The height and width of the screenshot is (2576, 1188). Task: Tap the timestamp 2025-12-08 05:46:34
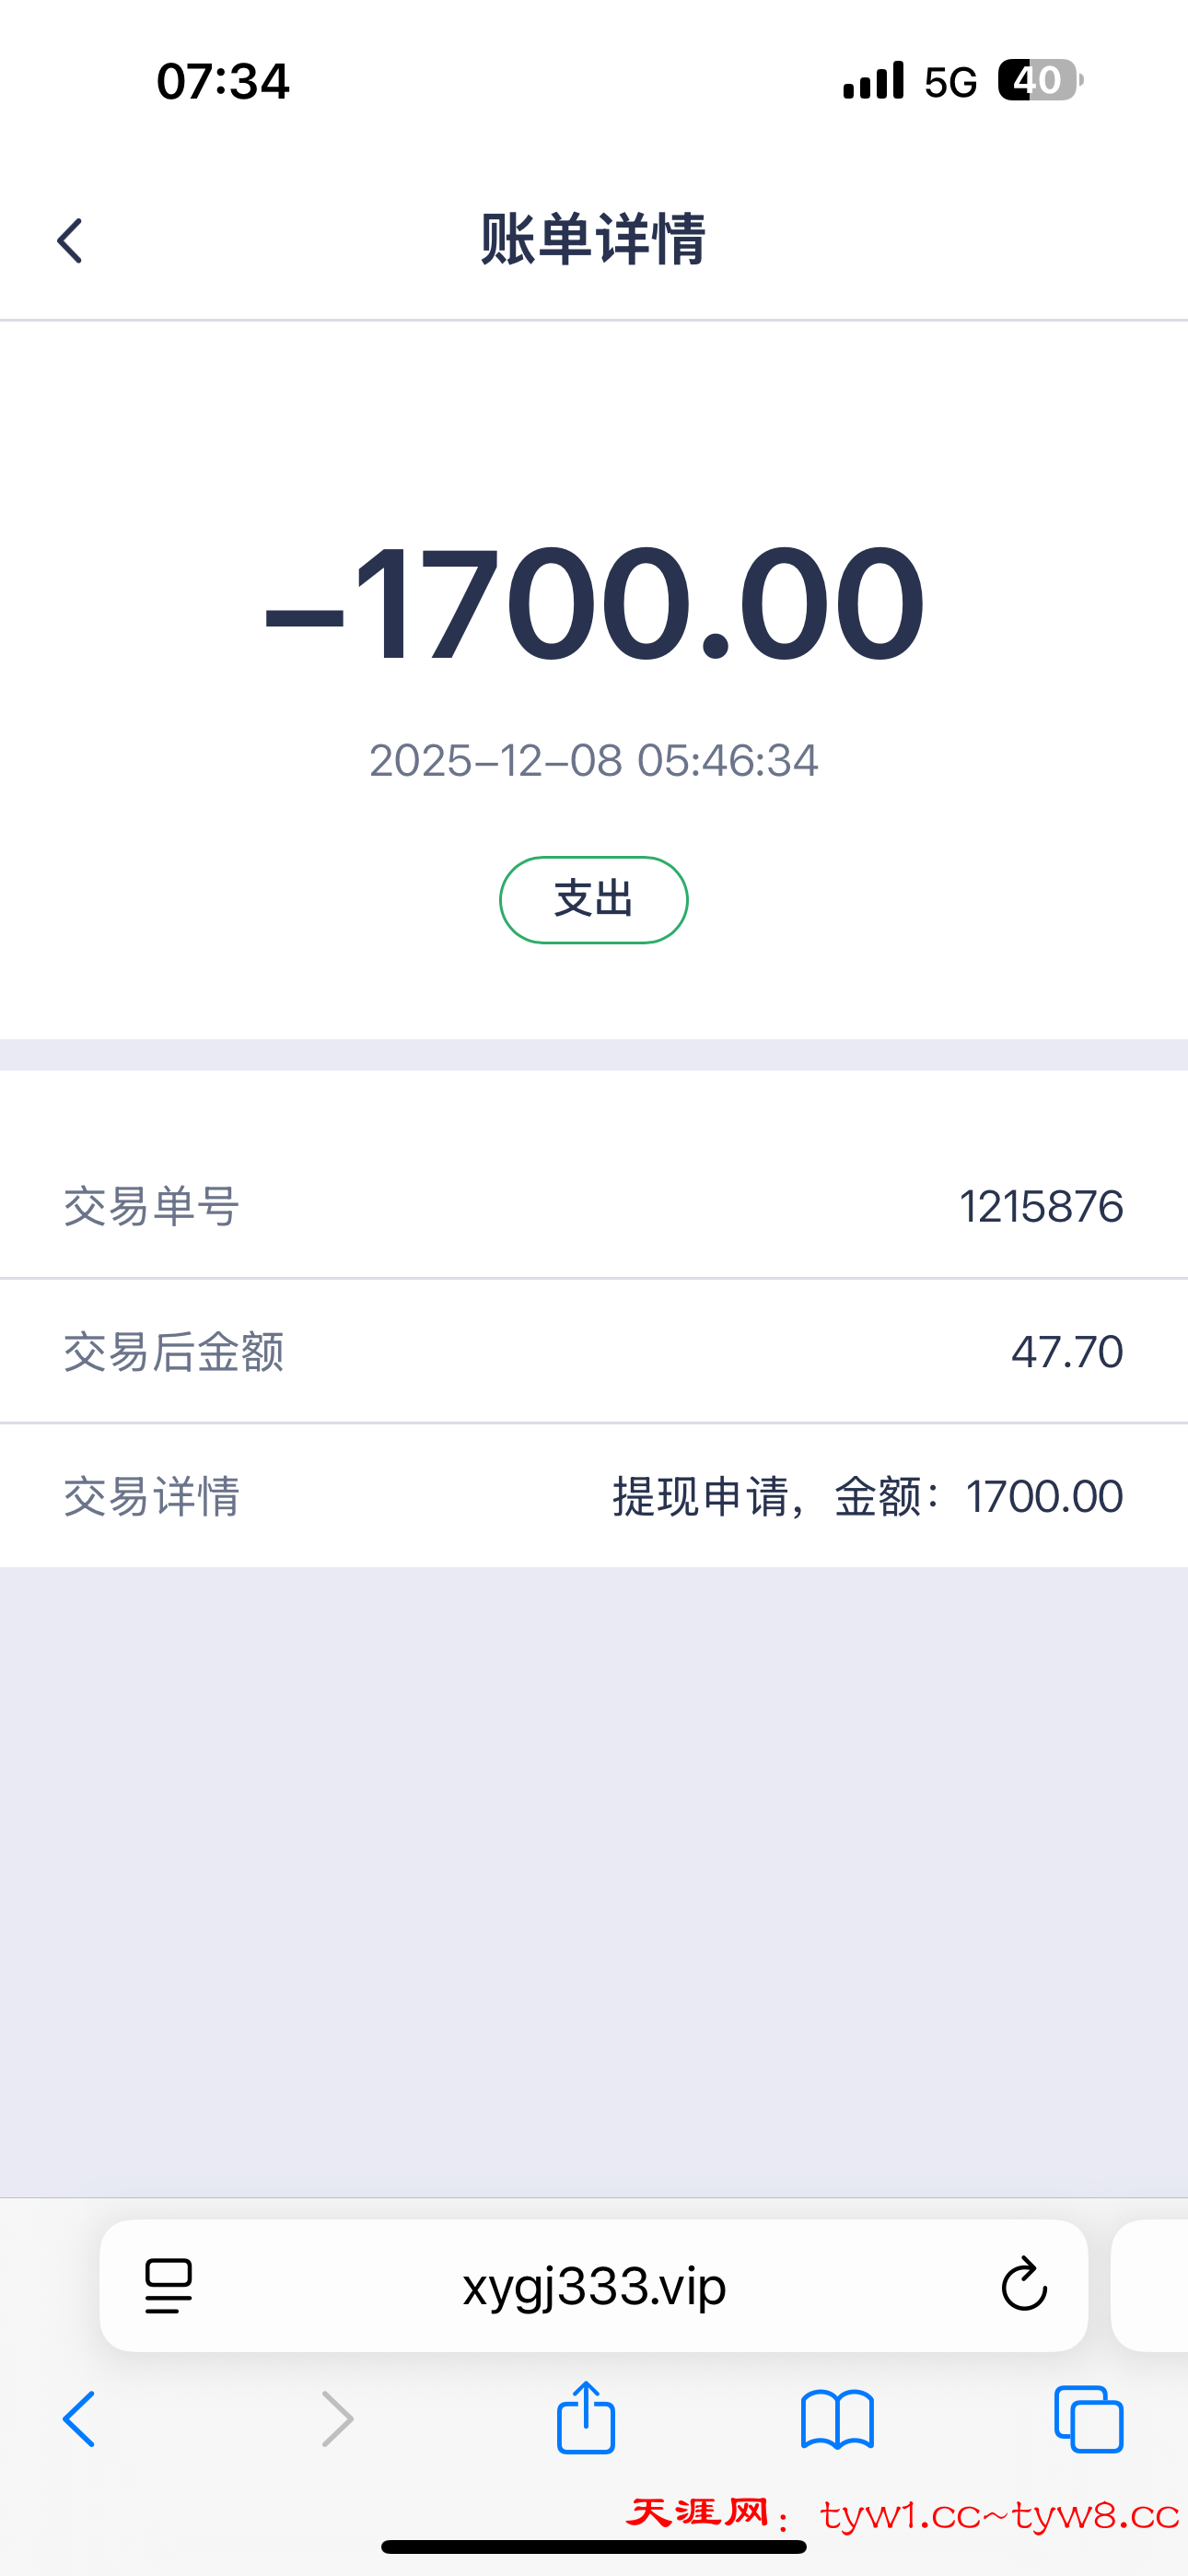[594, 760]
